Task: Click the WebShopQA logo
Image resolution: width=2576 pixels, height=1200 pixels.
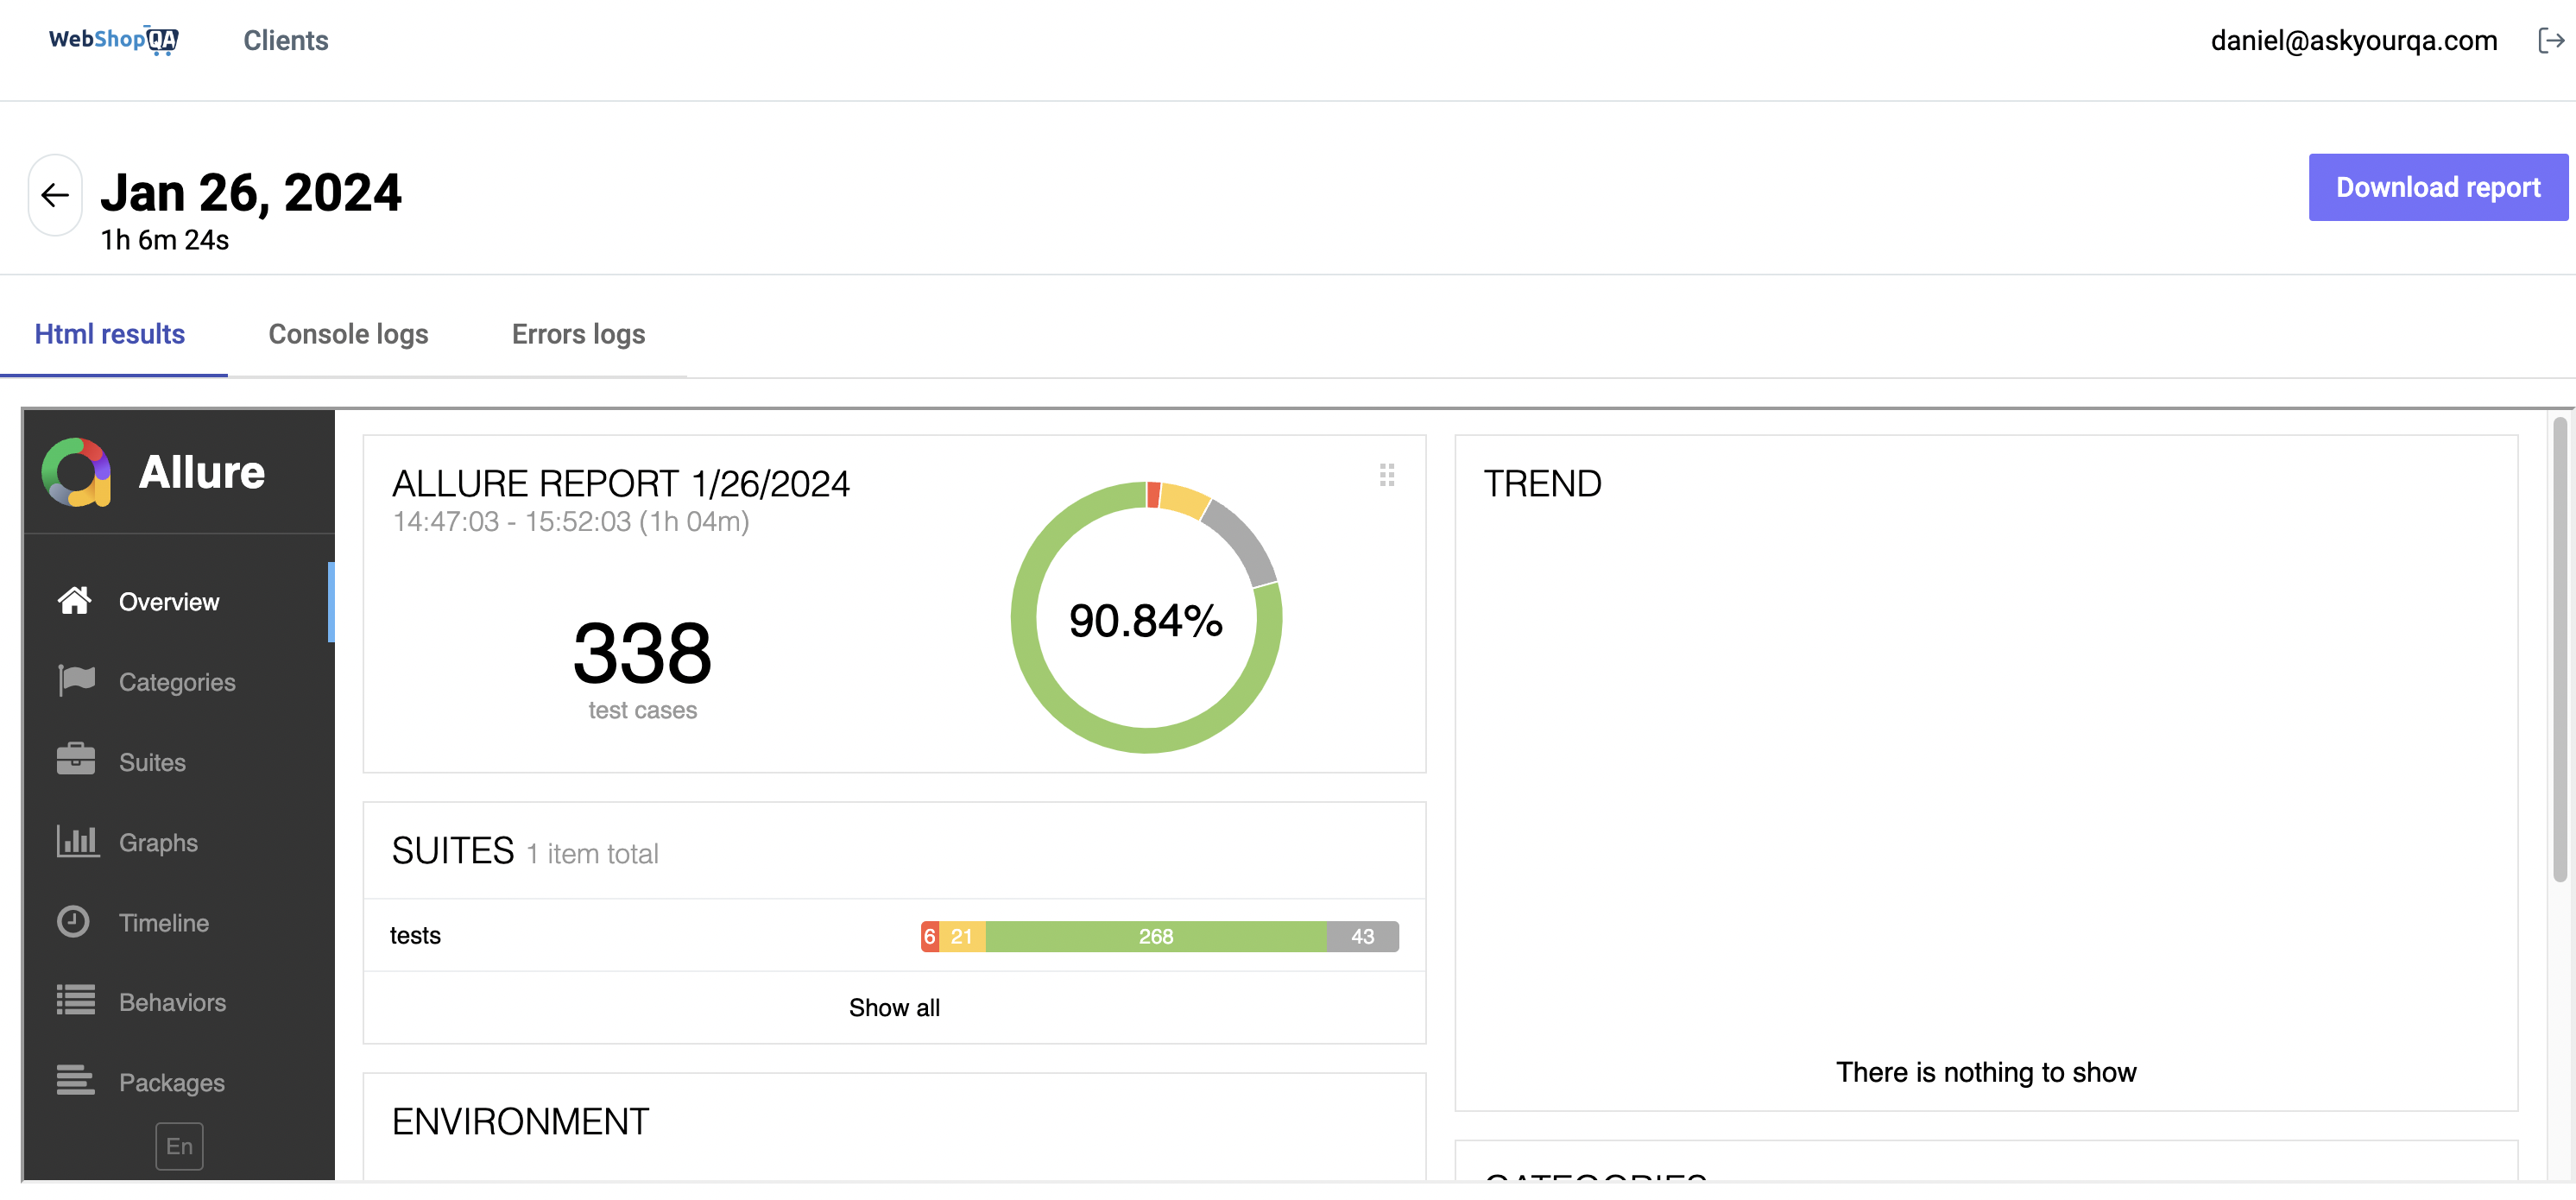Action: tap(113, 40)
